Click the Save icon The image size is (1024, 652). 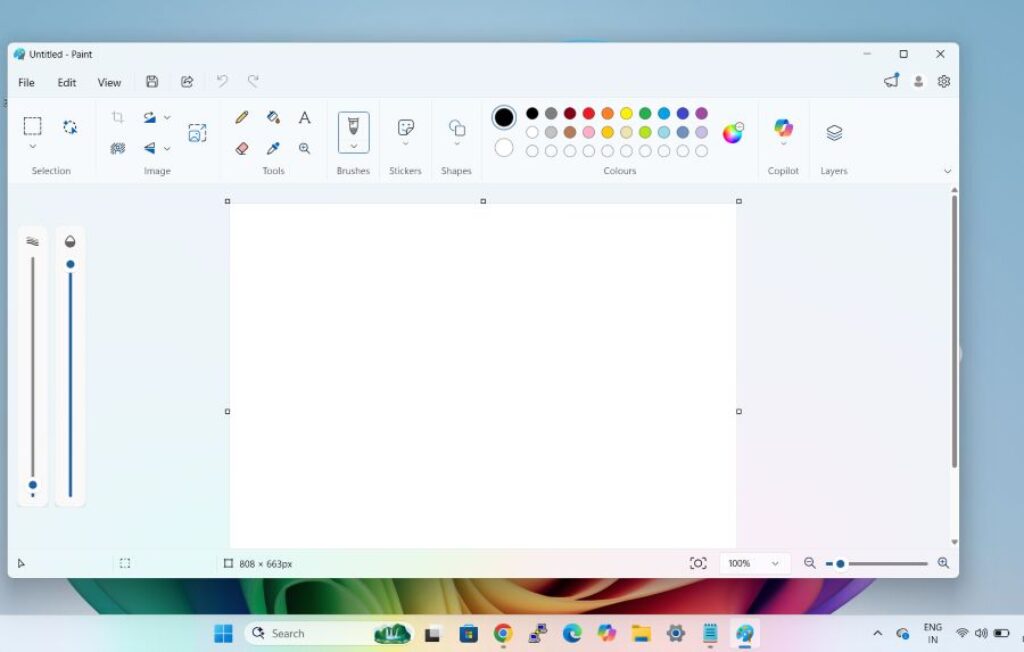(152, 82)
